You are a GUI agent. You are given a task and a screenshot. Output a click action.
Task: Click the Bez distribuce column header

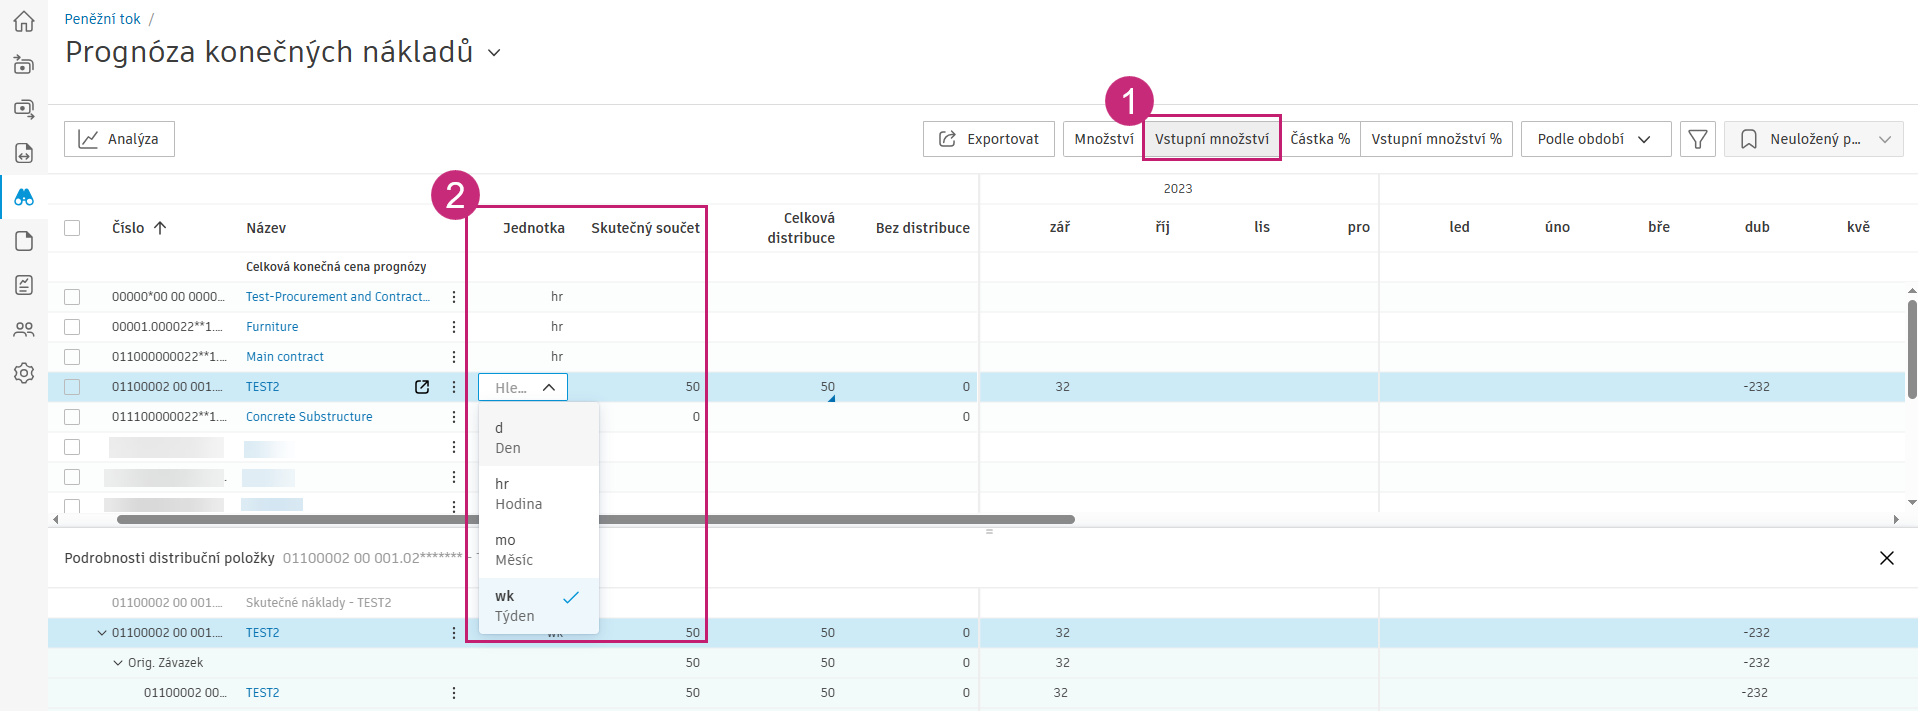(x=922, y=228)
